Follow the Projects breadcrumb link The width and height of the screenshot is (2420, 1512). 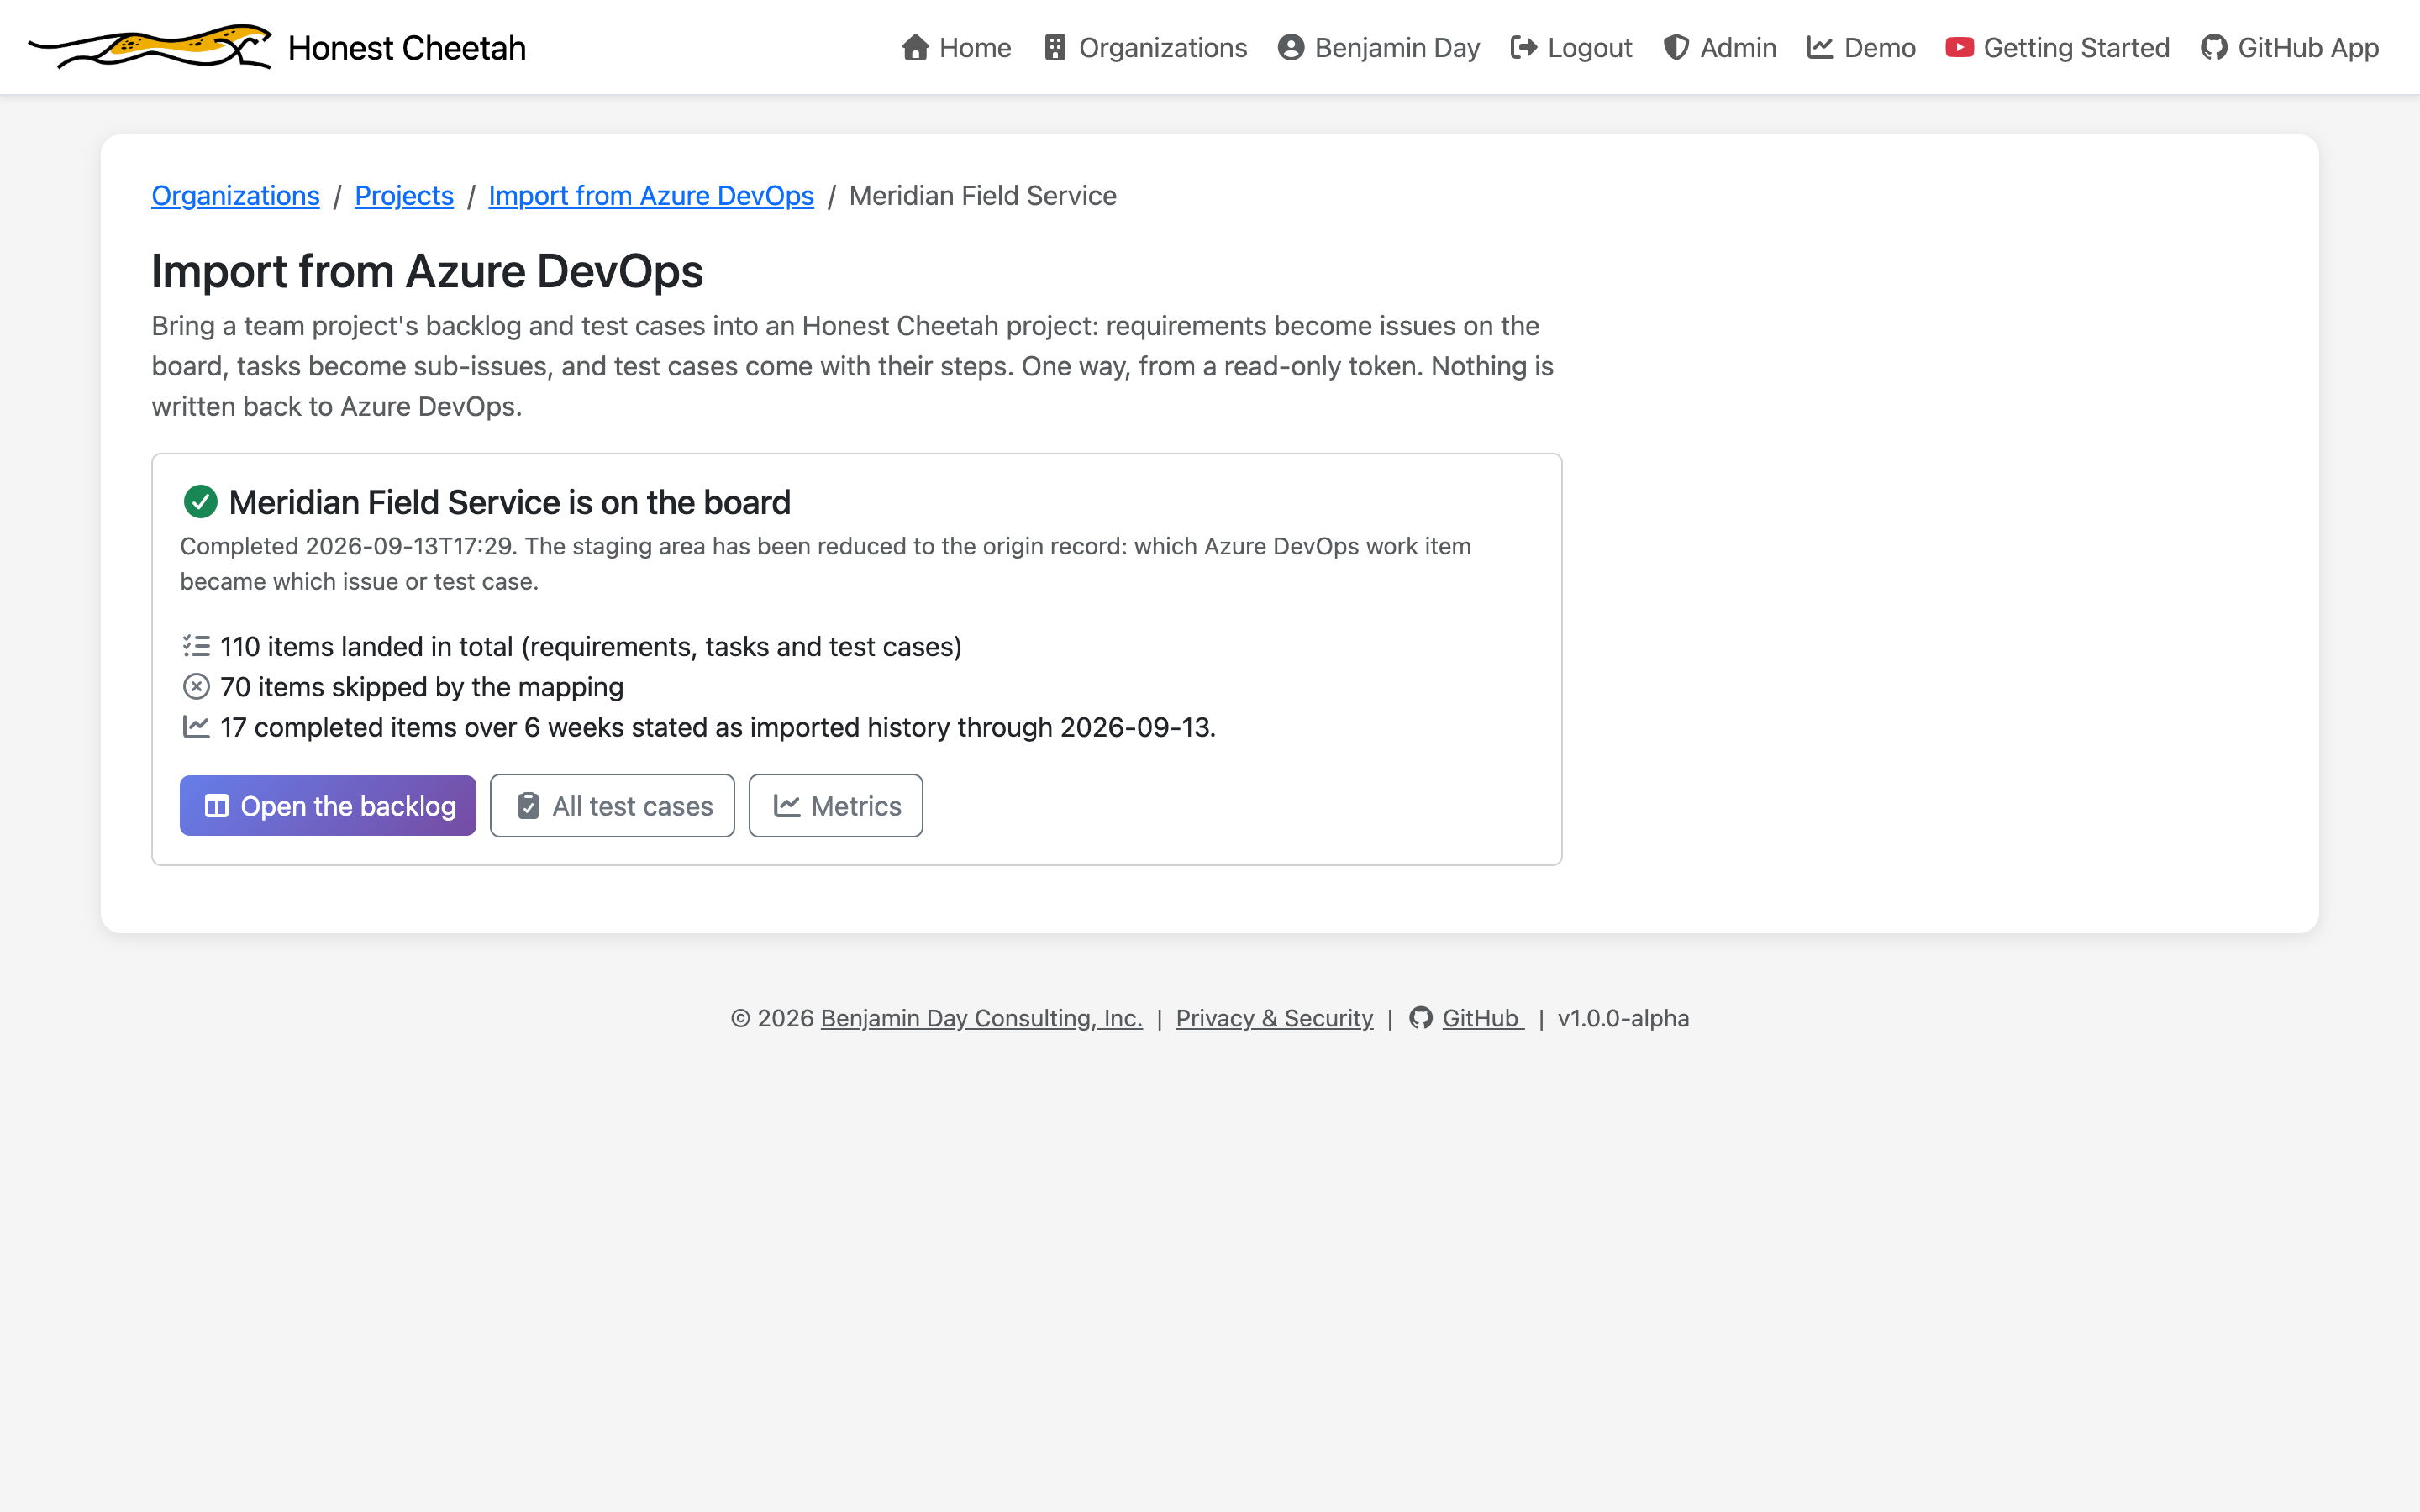pos(404,196)
